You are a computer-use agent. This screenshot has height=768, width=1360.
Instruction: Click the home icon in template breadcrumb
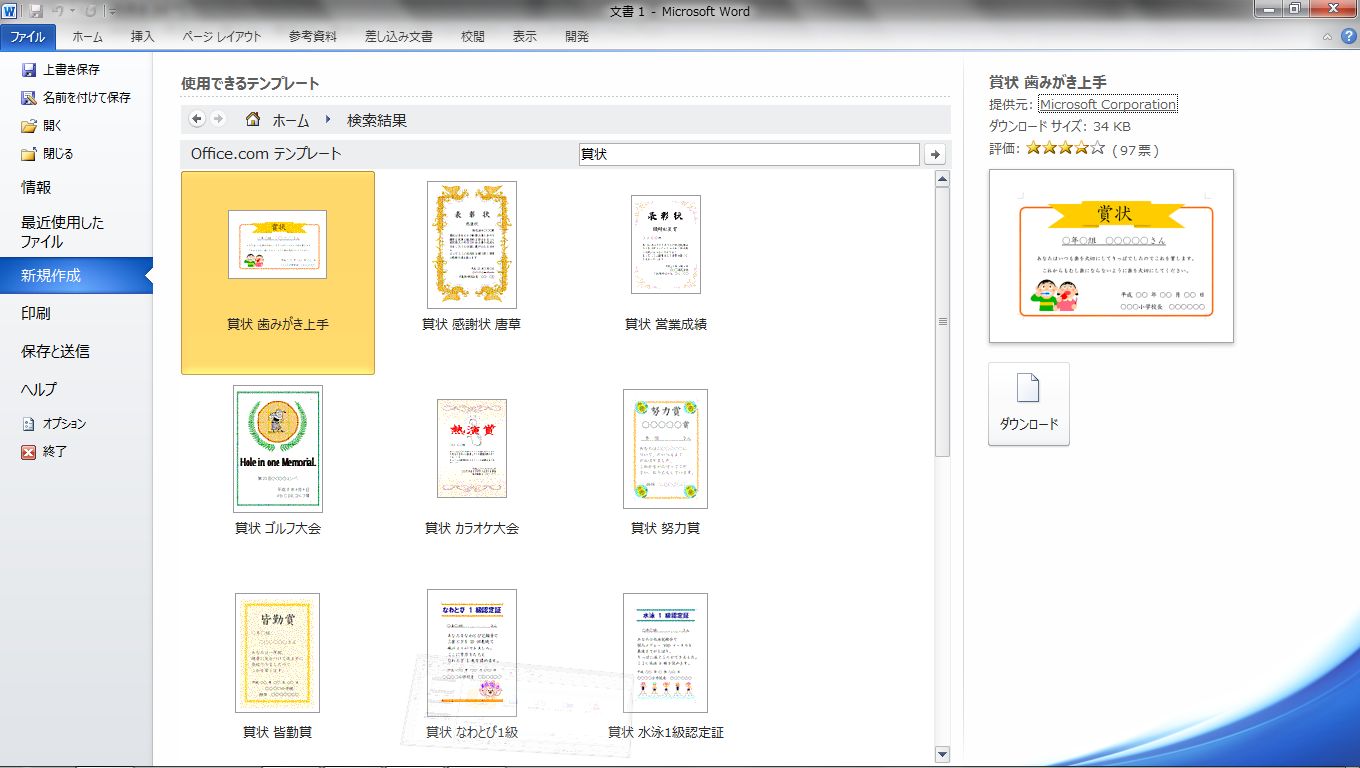pyautogui.click(x=253, y=119)
